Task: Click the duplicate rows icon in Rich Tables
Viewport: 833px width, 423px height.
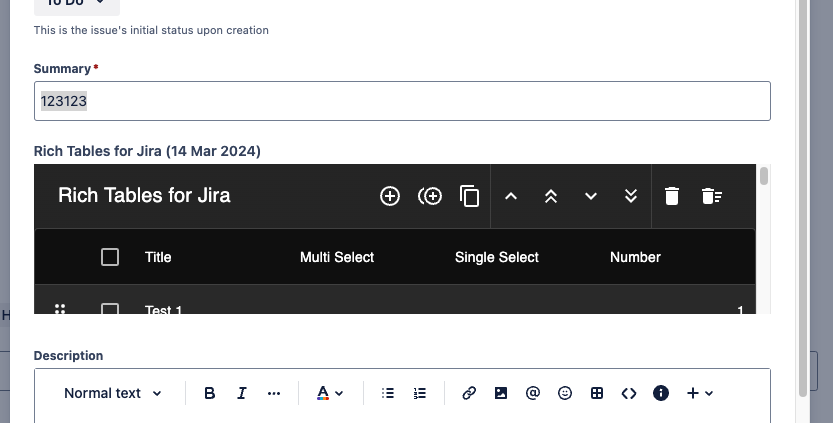Action: (x=470, y=196)
